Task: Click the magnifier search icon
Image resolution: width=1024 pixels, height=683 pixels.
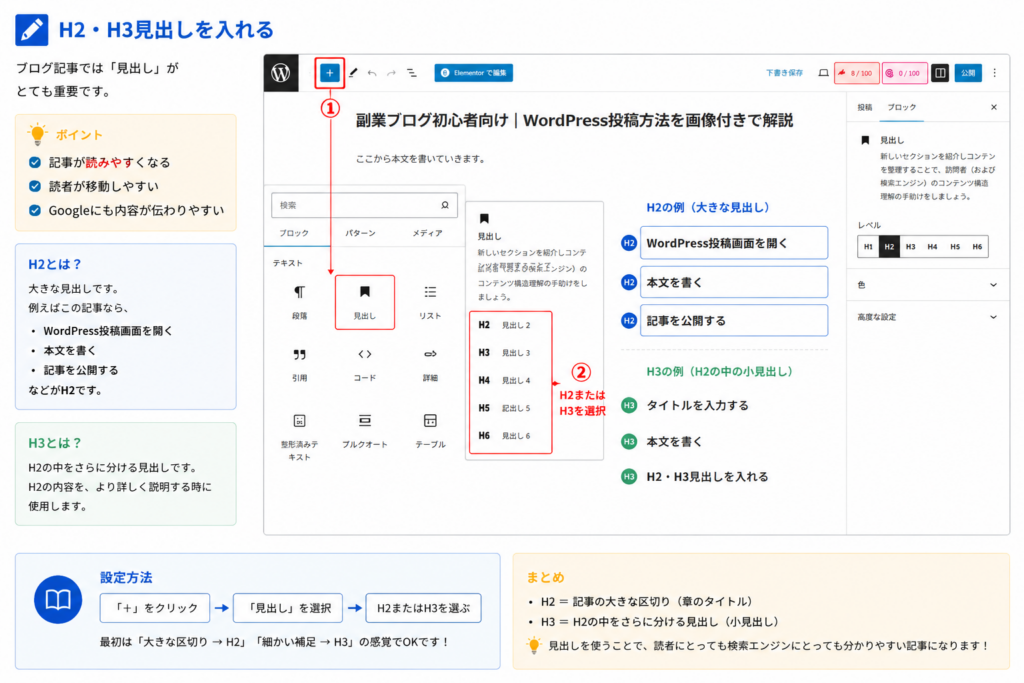Action: click(x=445, y=205)
